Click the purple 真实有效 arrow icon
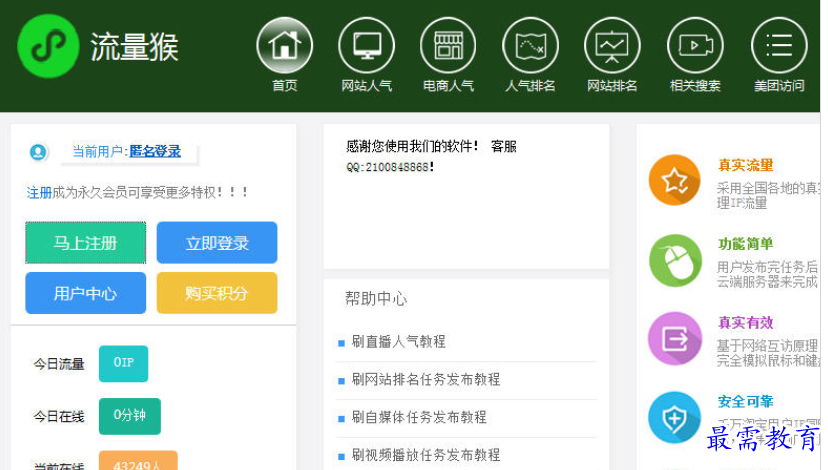The height and width of the screenshot is (470, 828). [675, 339]
